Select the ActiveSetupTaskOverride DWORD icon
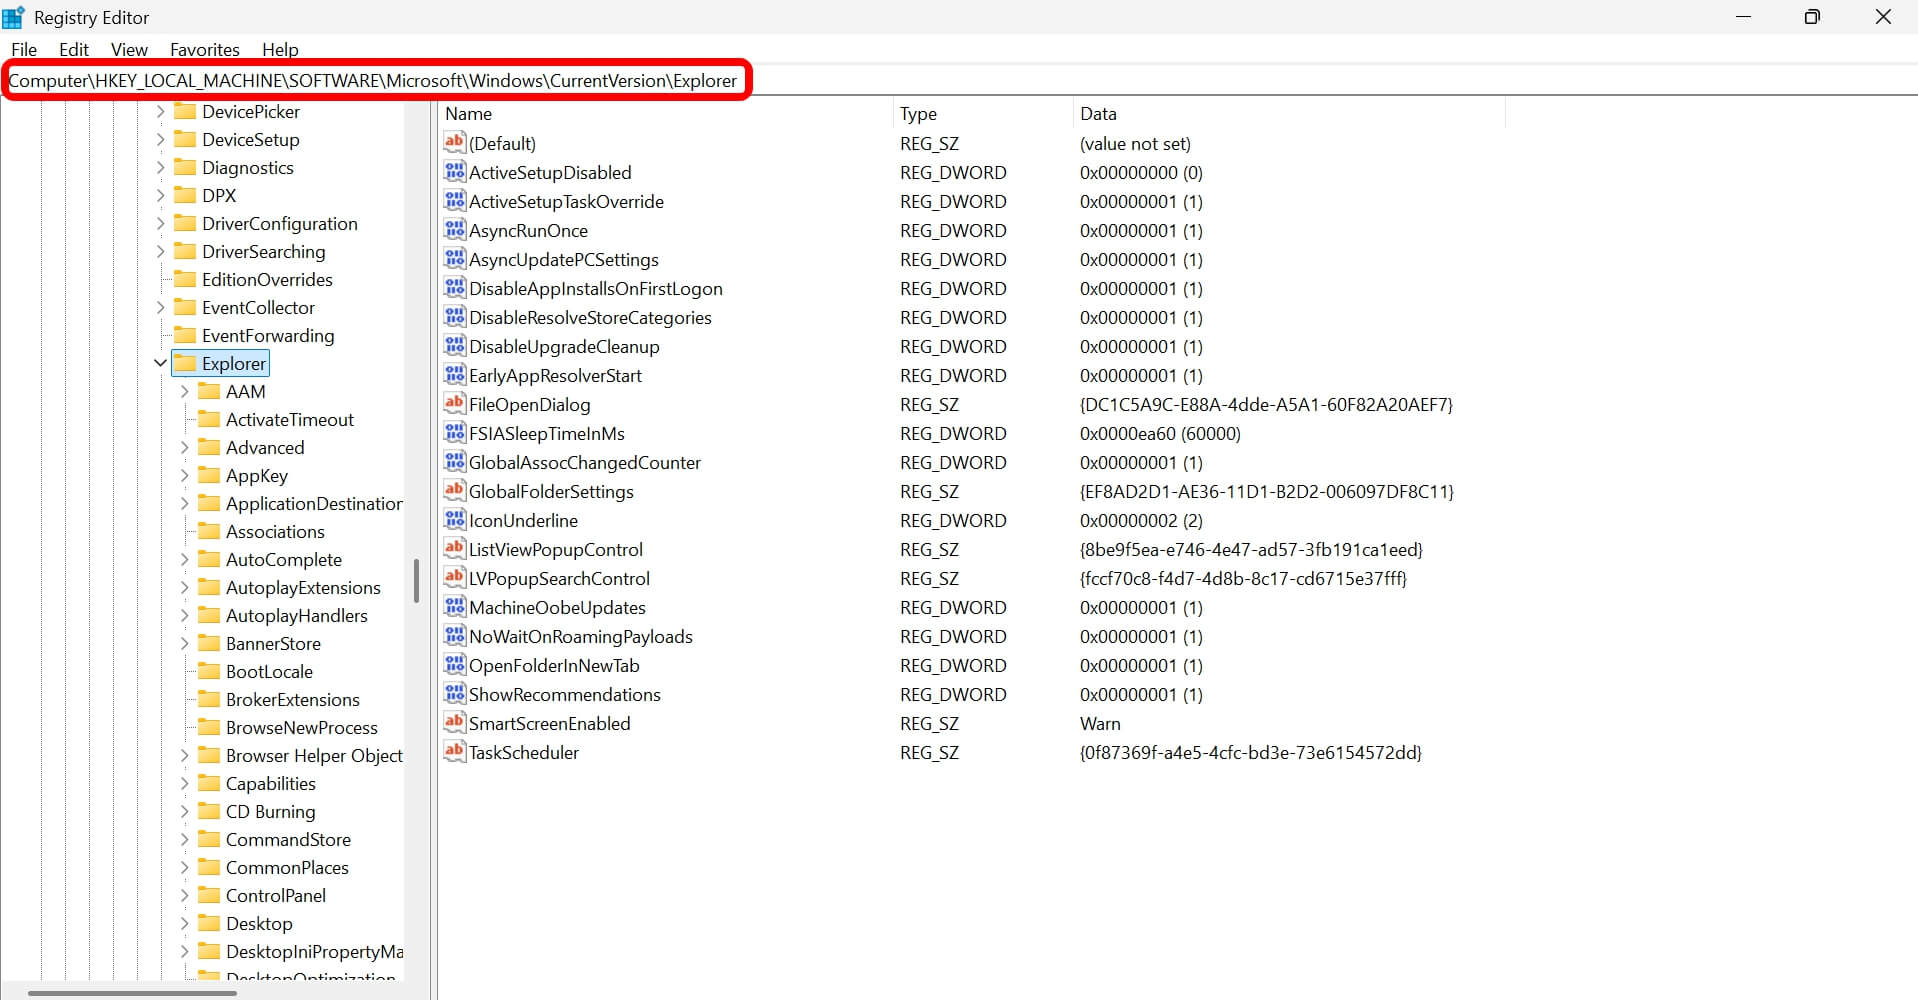Screen dimensions: 1918x1000 coord(455,200)
